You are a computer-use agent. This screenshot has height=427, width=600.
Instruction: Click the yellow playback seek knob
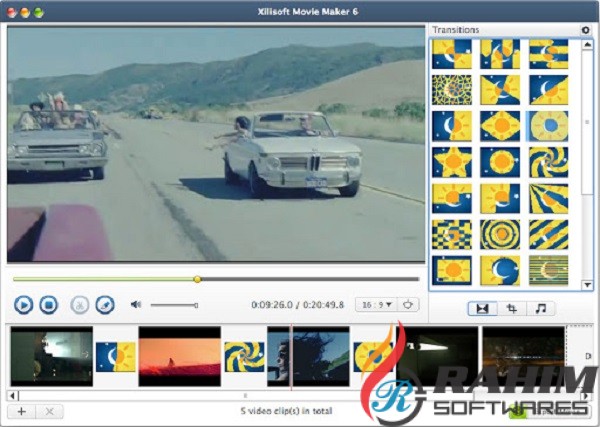coord(197,279)
